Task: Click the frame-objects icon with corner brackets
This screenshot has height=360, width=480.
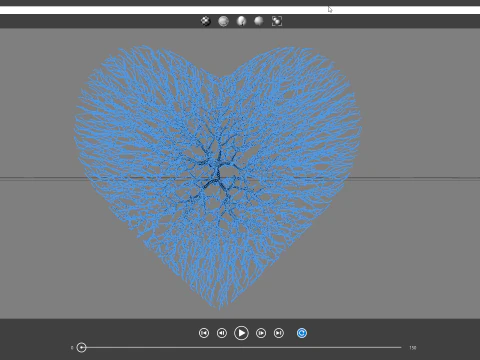Action: click(x=277, y=21)
